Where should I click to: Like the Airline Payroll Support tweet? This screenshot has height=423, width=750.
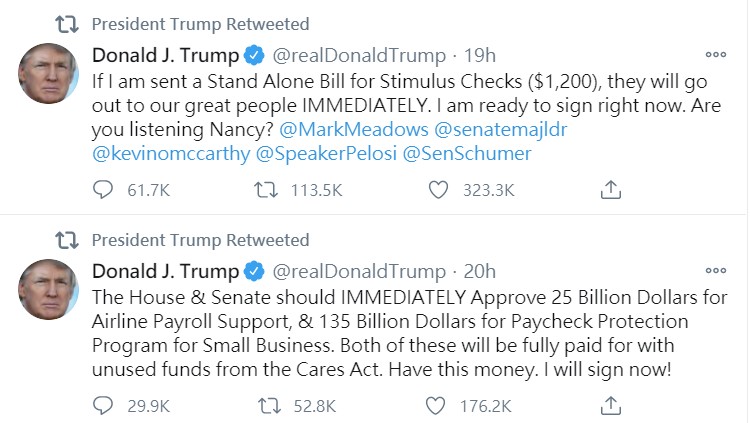point(436,405)
